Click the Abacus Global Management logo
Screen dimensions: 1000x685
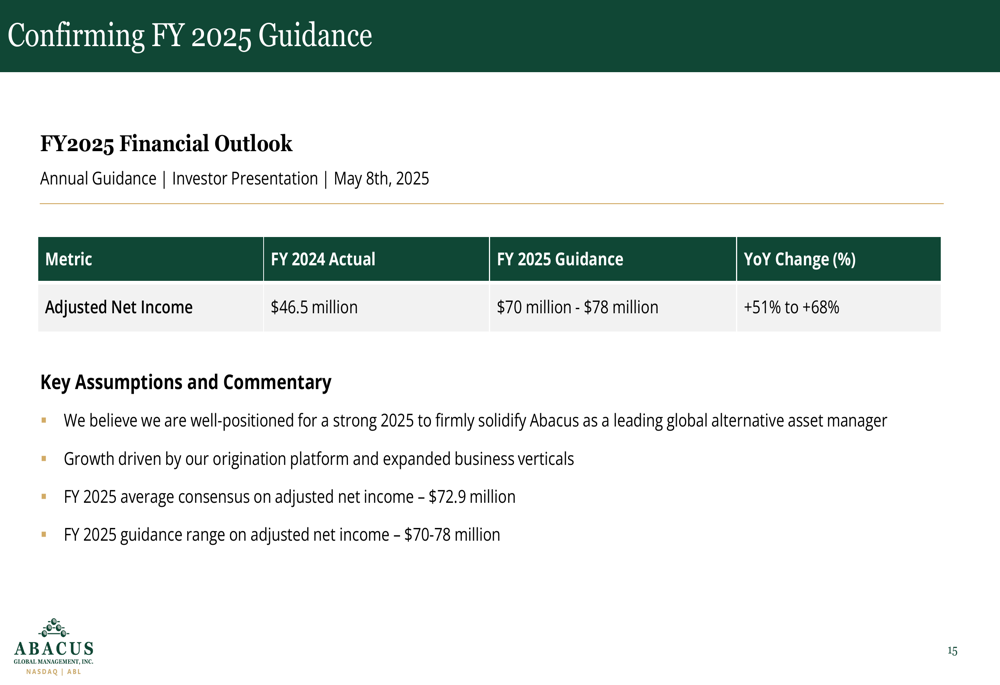pos(54,646)
